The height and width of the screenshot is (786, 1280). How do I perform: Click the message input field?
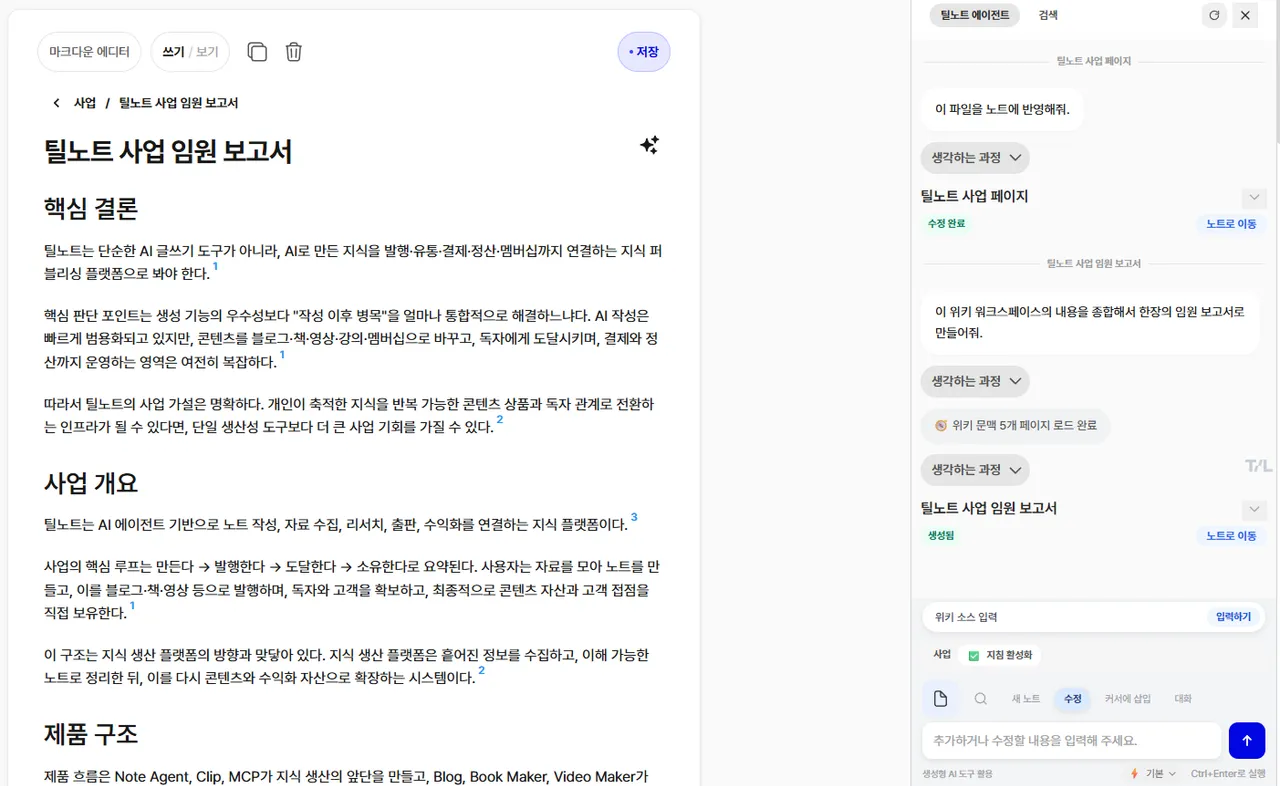[x=1071, y=741]
